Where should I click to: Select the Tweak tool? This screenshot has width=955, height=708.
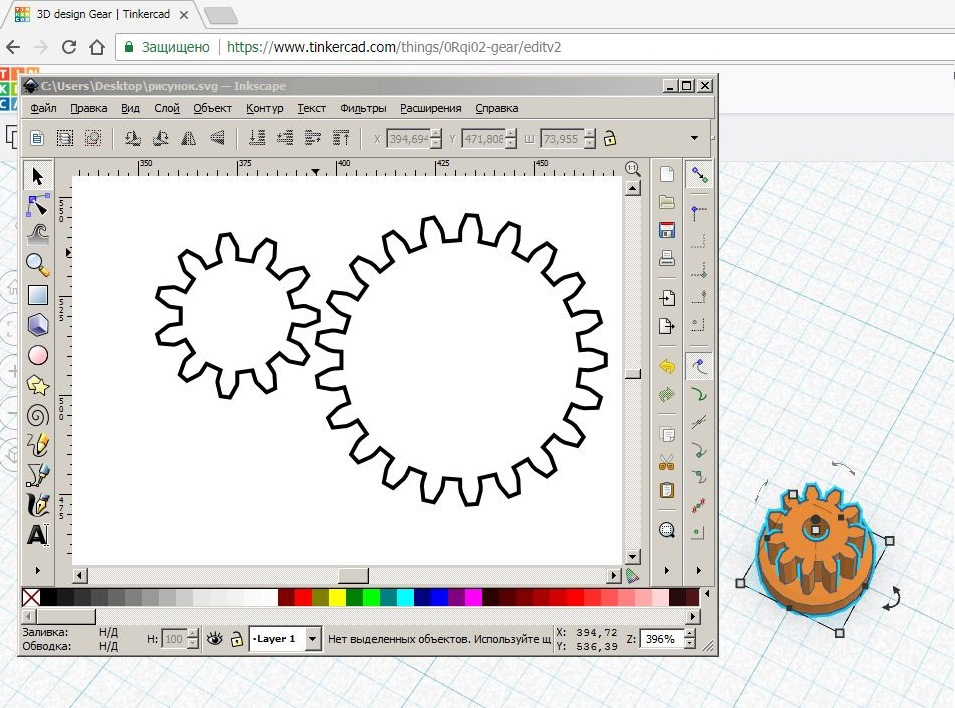click(x=38, y=235)
